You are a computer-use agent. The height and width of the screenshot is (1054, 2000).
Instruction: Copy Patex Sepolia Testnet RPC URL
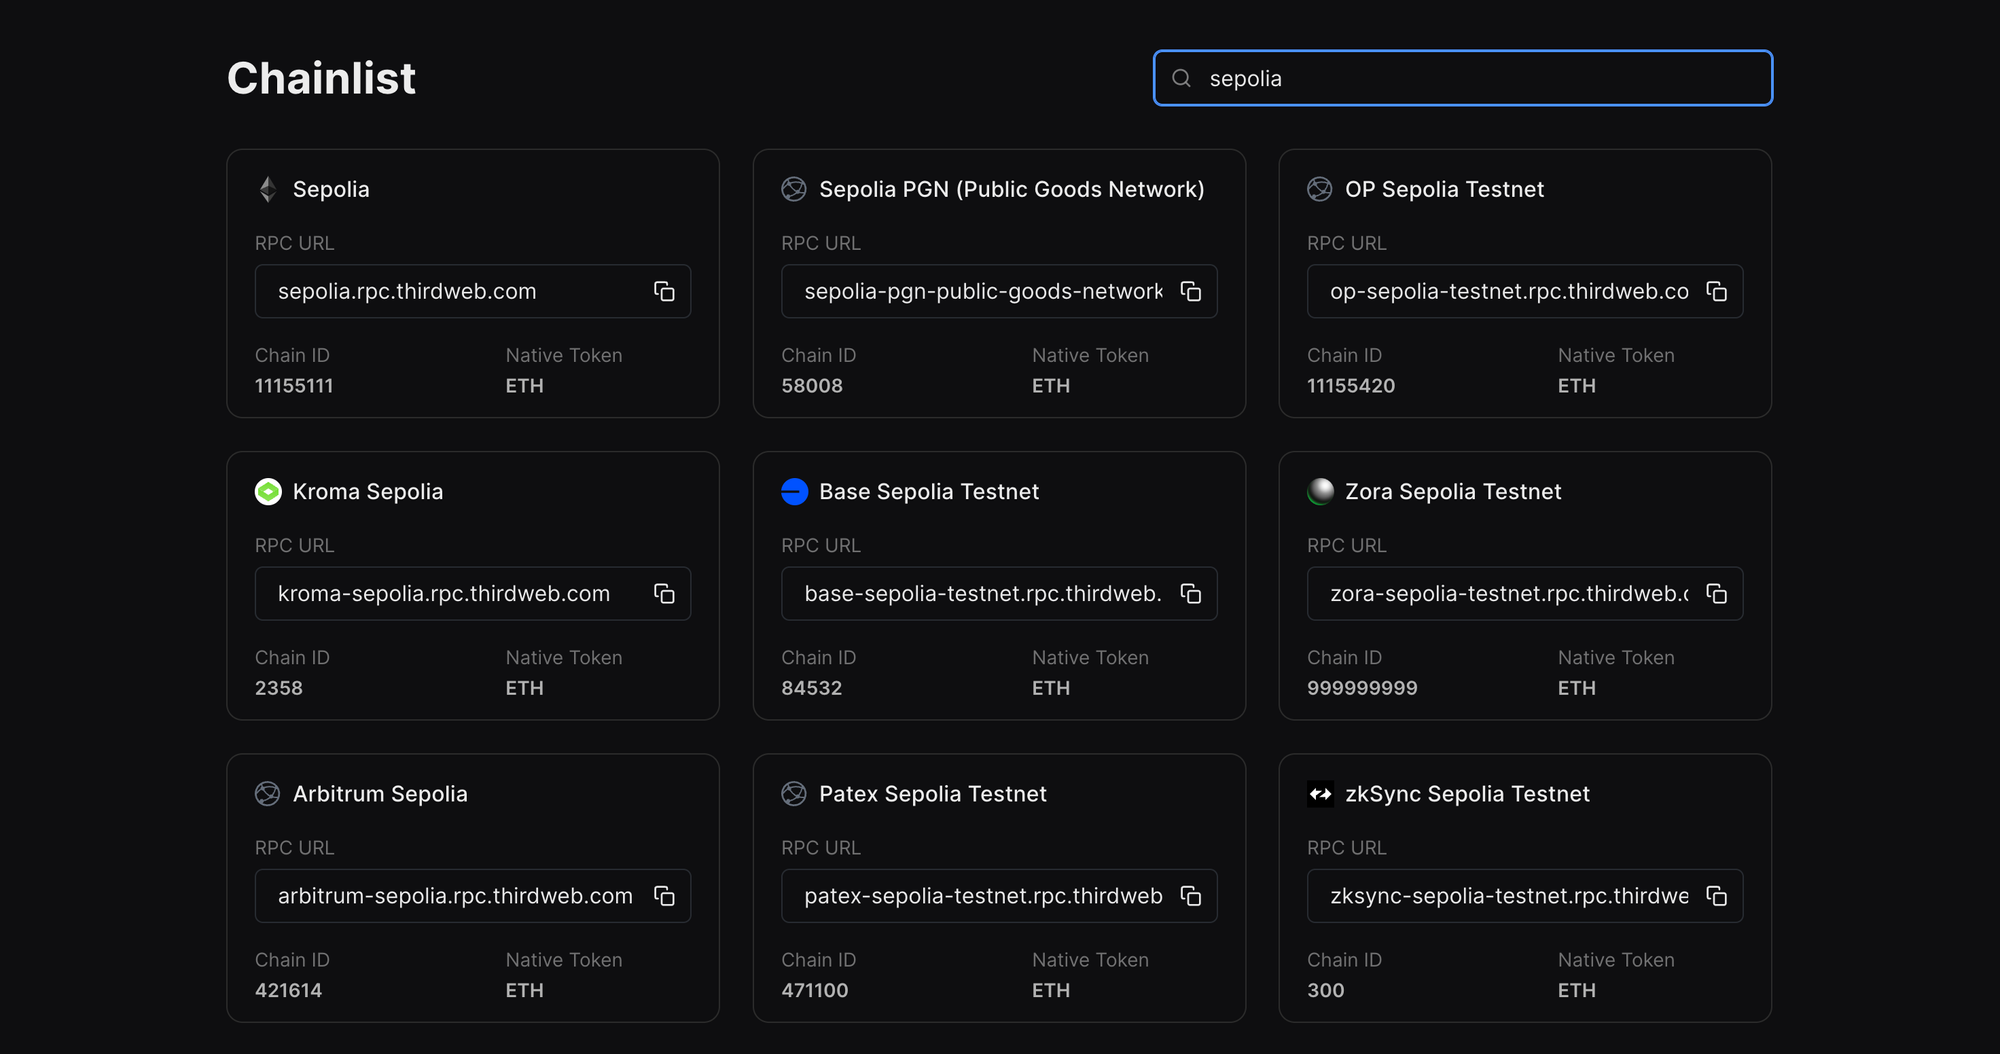coord(1190,896)
